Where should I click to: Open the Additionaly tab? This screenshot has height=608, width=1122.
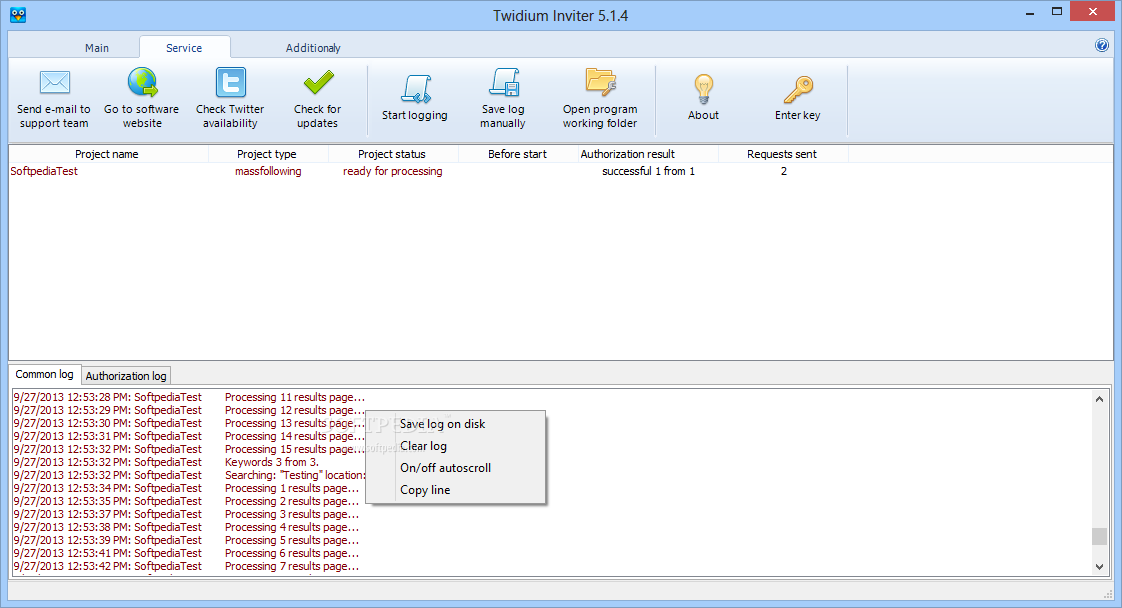(313, 48)
